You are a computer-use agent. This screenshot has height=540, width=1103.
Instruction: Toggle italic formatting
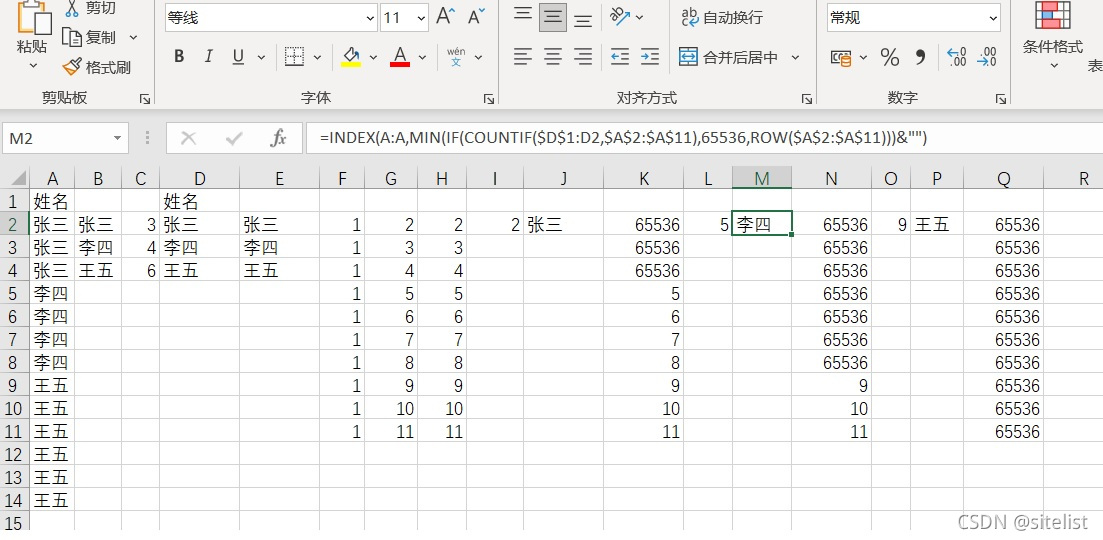208,57
